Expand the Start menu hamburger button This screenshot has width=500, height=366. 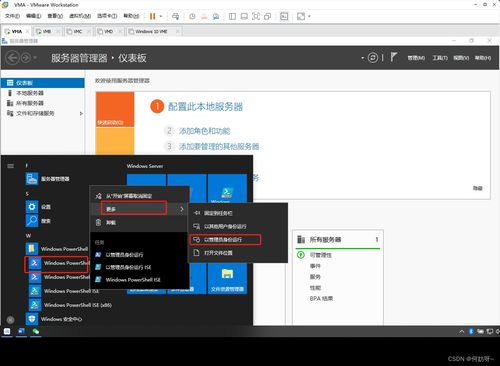11,166
